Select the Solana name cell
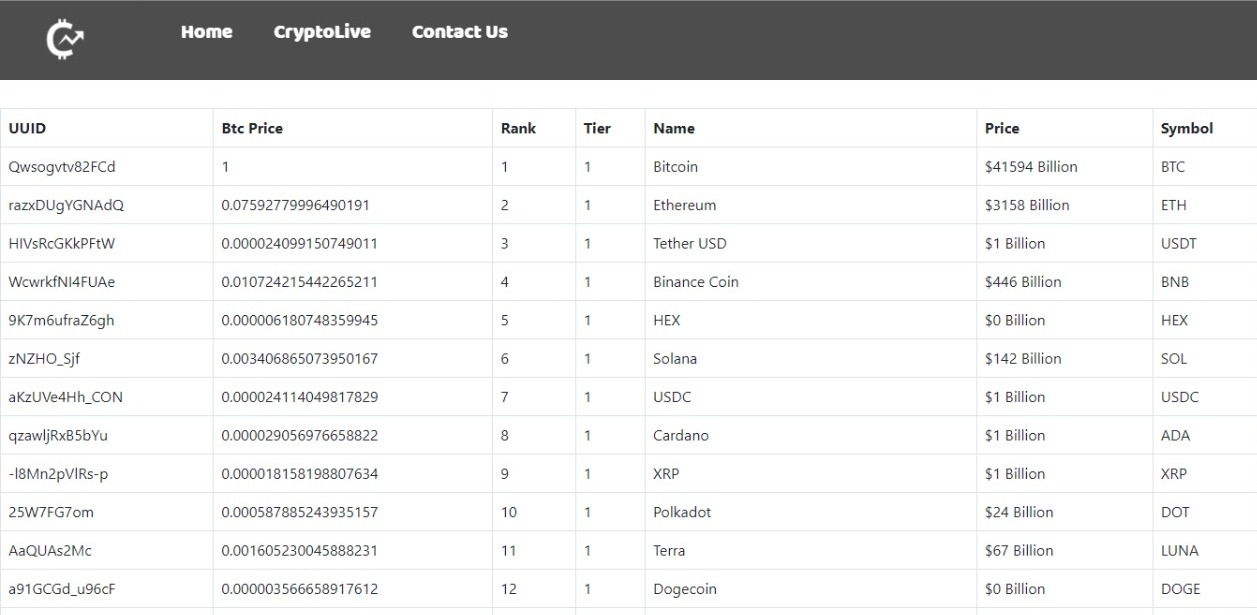The width and height of the screenshot is (1257, 615). click(811, 359)
